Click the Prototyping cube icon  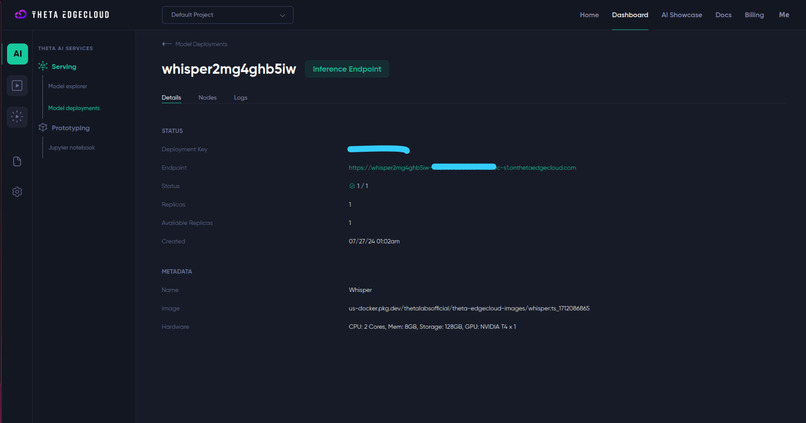[x=43, y=127]
